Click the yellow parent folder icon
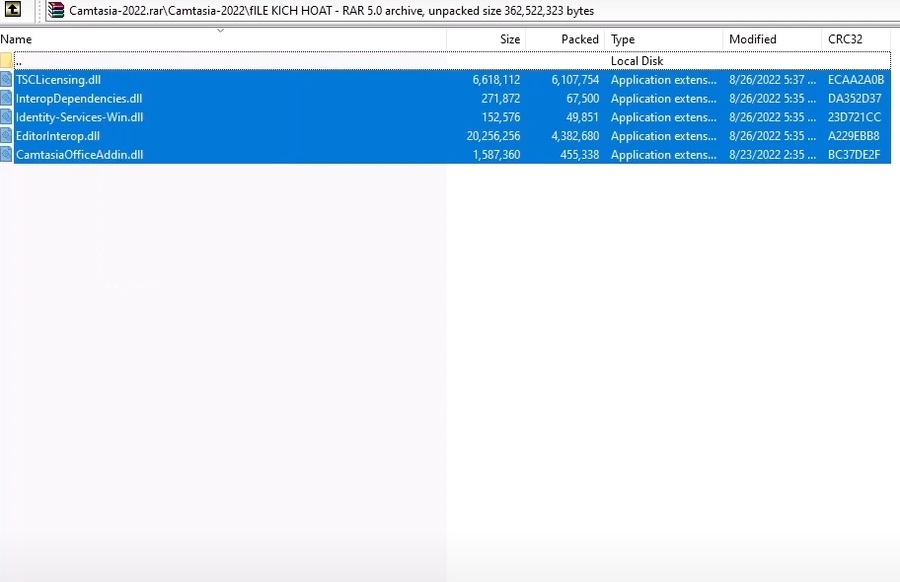900x582 pixels. 7,60
